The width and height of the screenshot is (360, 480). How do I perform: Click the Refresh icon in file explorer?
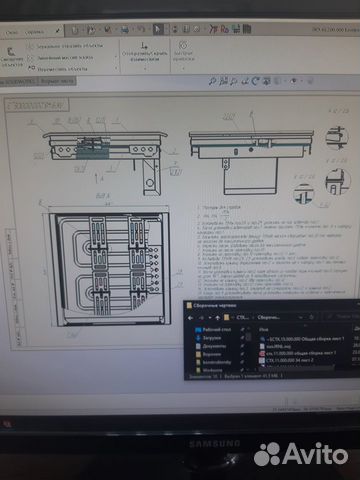pyautogui.click(x=311, y=317)
